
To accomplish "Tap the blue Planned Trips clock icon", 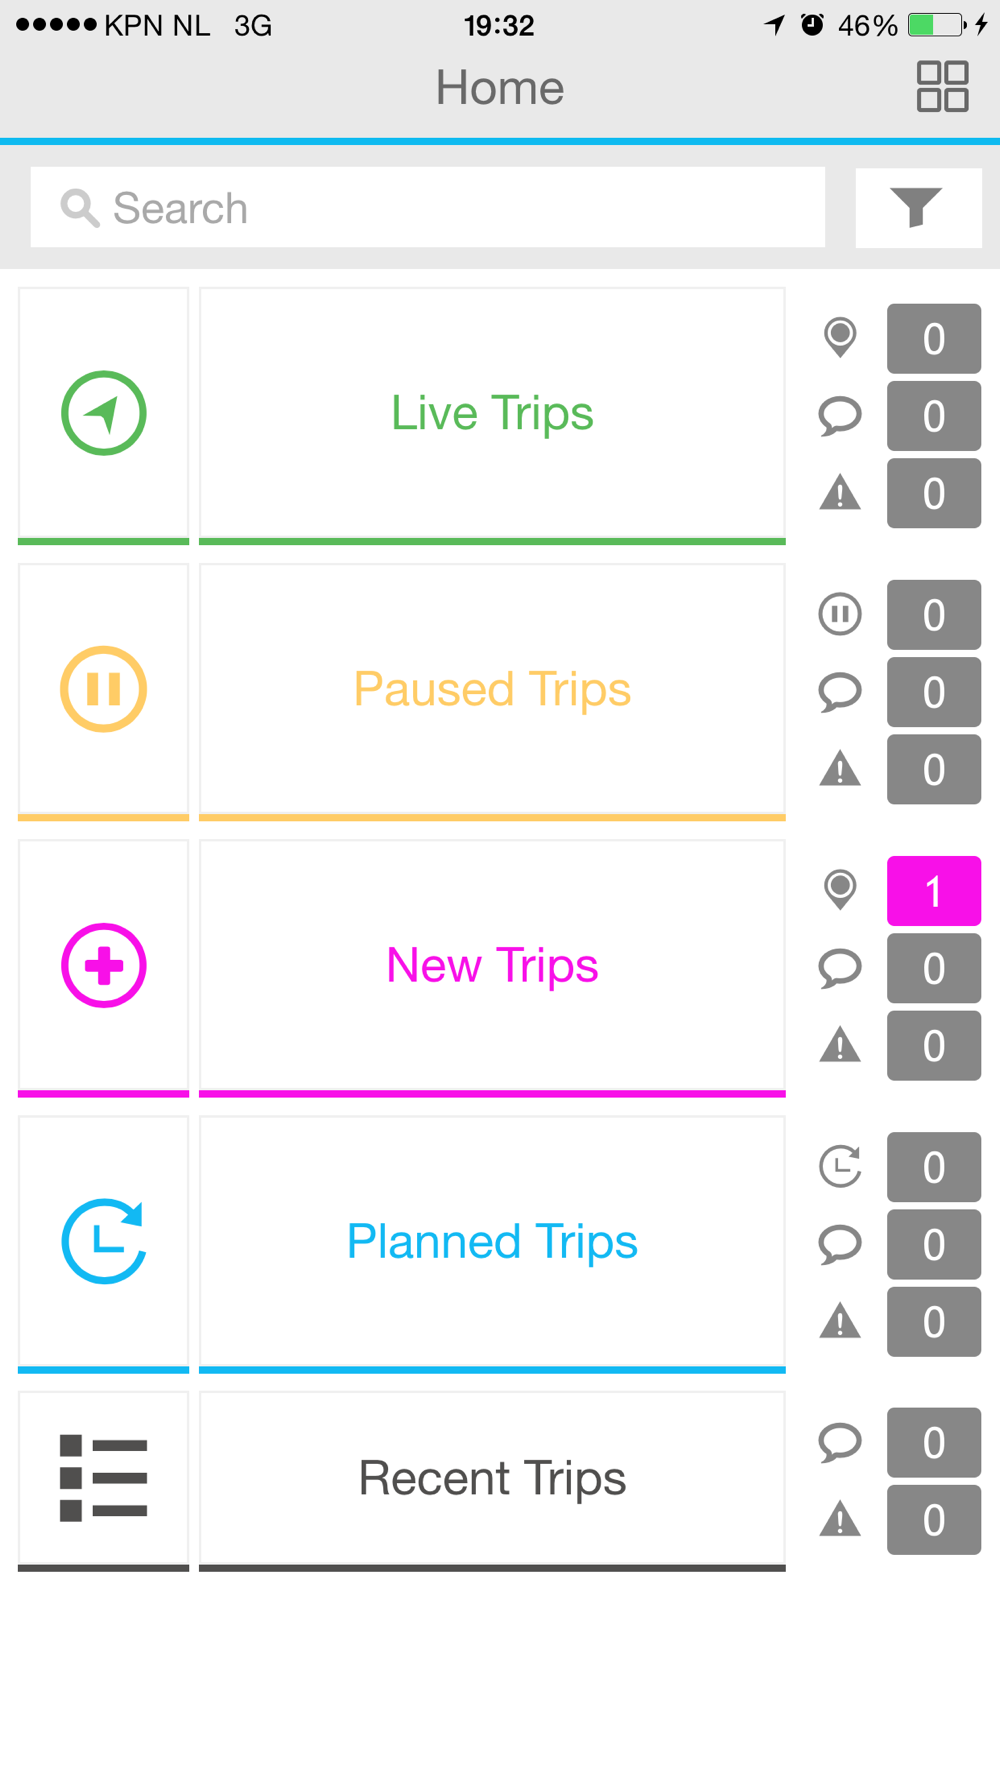I will pyautogui.click(x=104, y=1241).
